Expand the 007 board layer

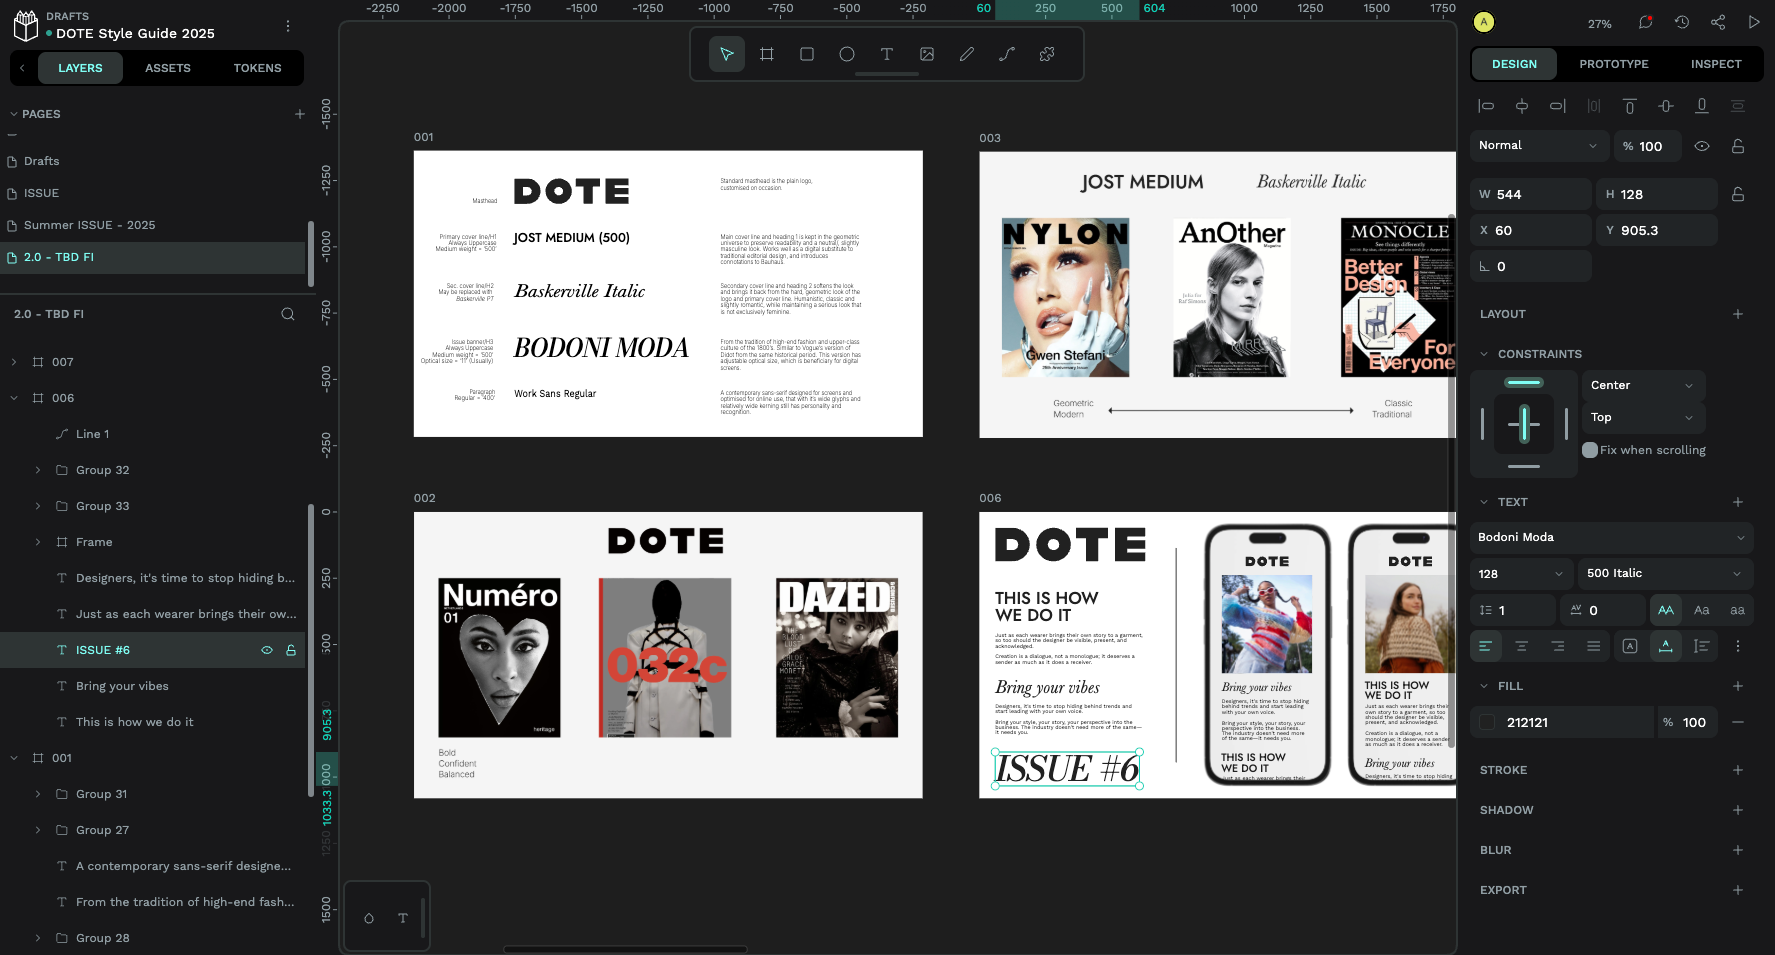[14, 362]
